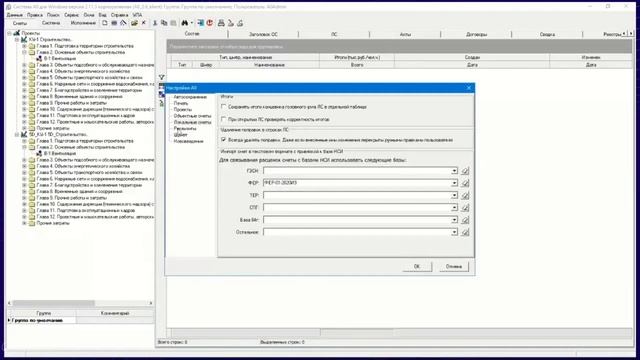Switch to the Сводка tab
The image size is (640, 360).
(x=547, y=34)
